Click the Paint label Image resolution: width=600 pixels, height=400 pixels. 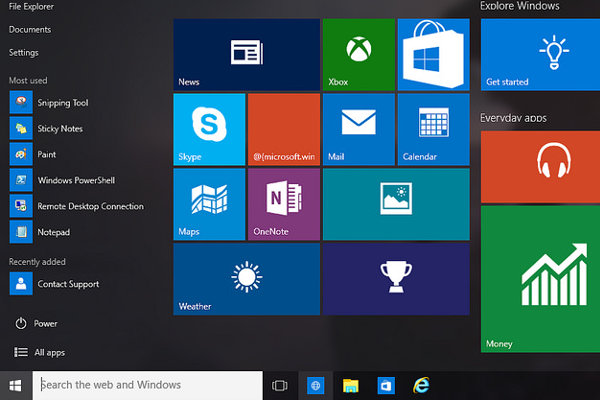pyautogui.click(x=47, y=154)
